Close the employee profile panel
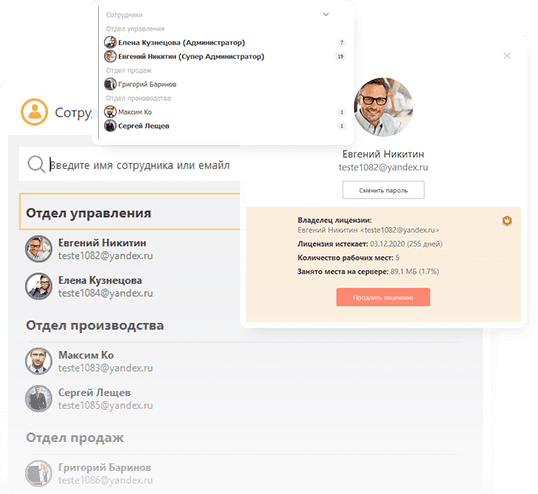This screenshot has height=494, width=538. coord(507,56)
